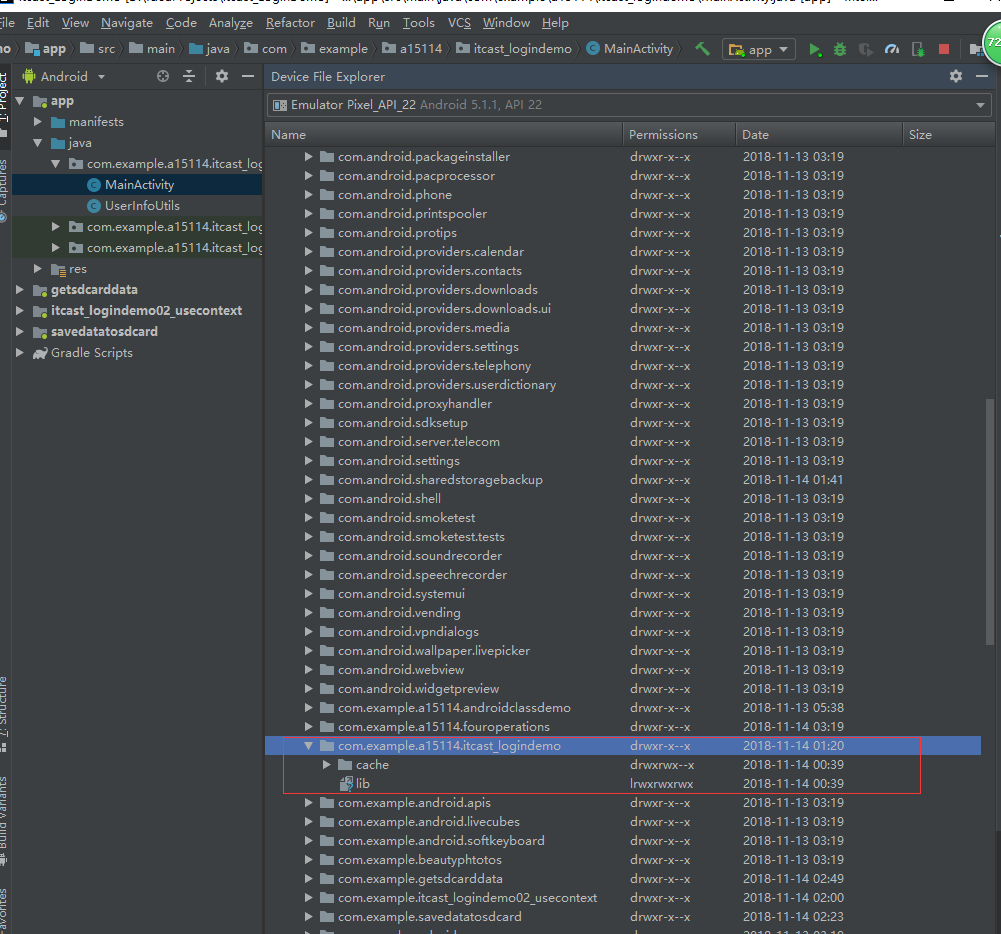Click the example breadcrumb folder
Image resolution: width=1001 pixels, height=934 pixels.
[x=335, y=49]
